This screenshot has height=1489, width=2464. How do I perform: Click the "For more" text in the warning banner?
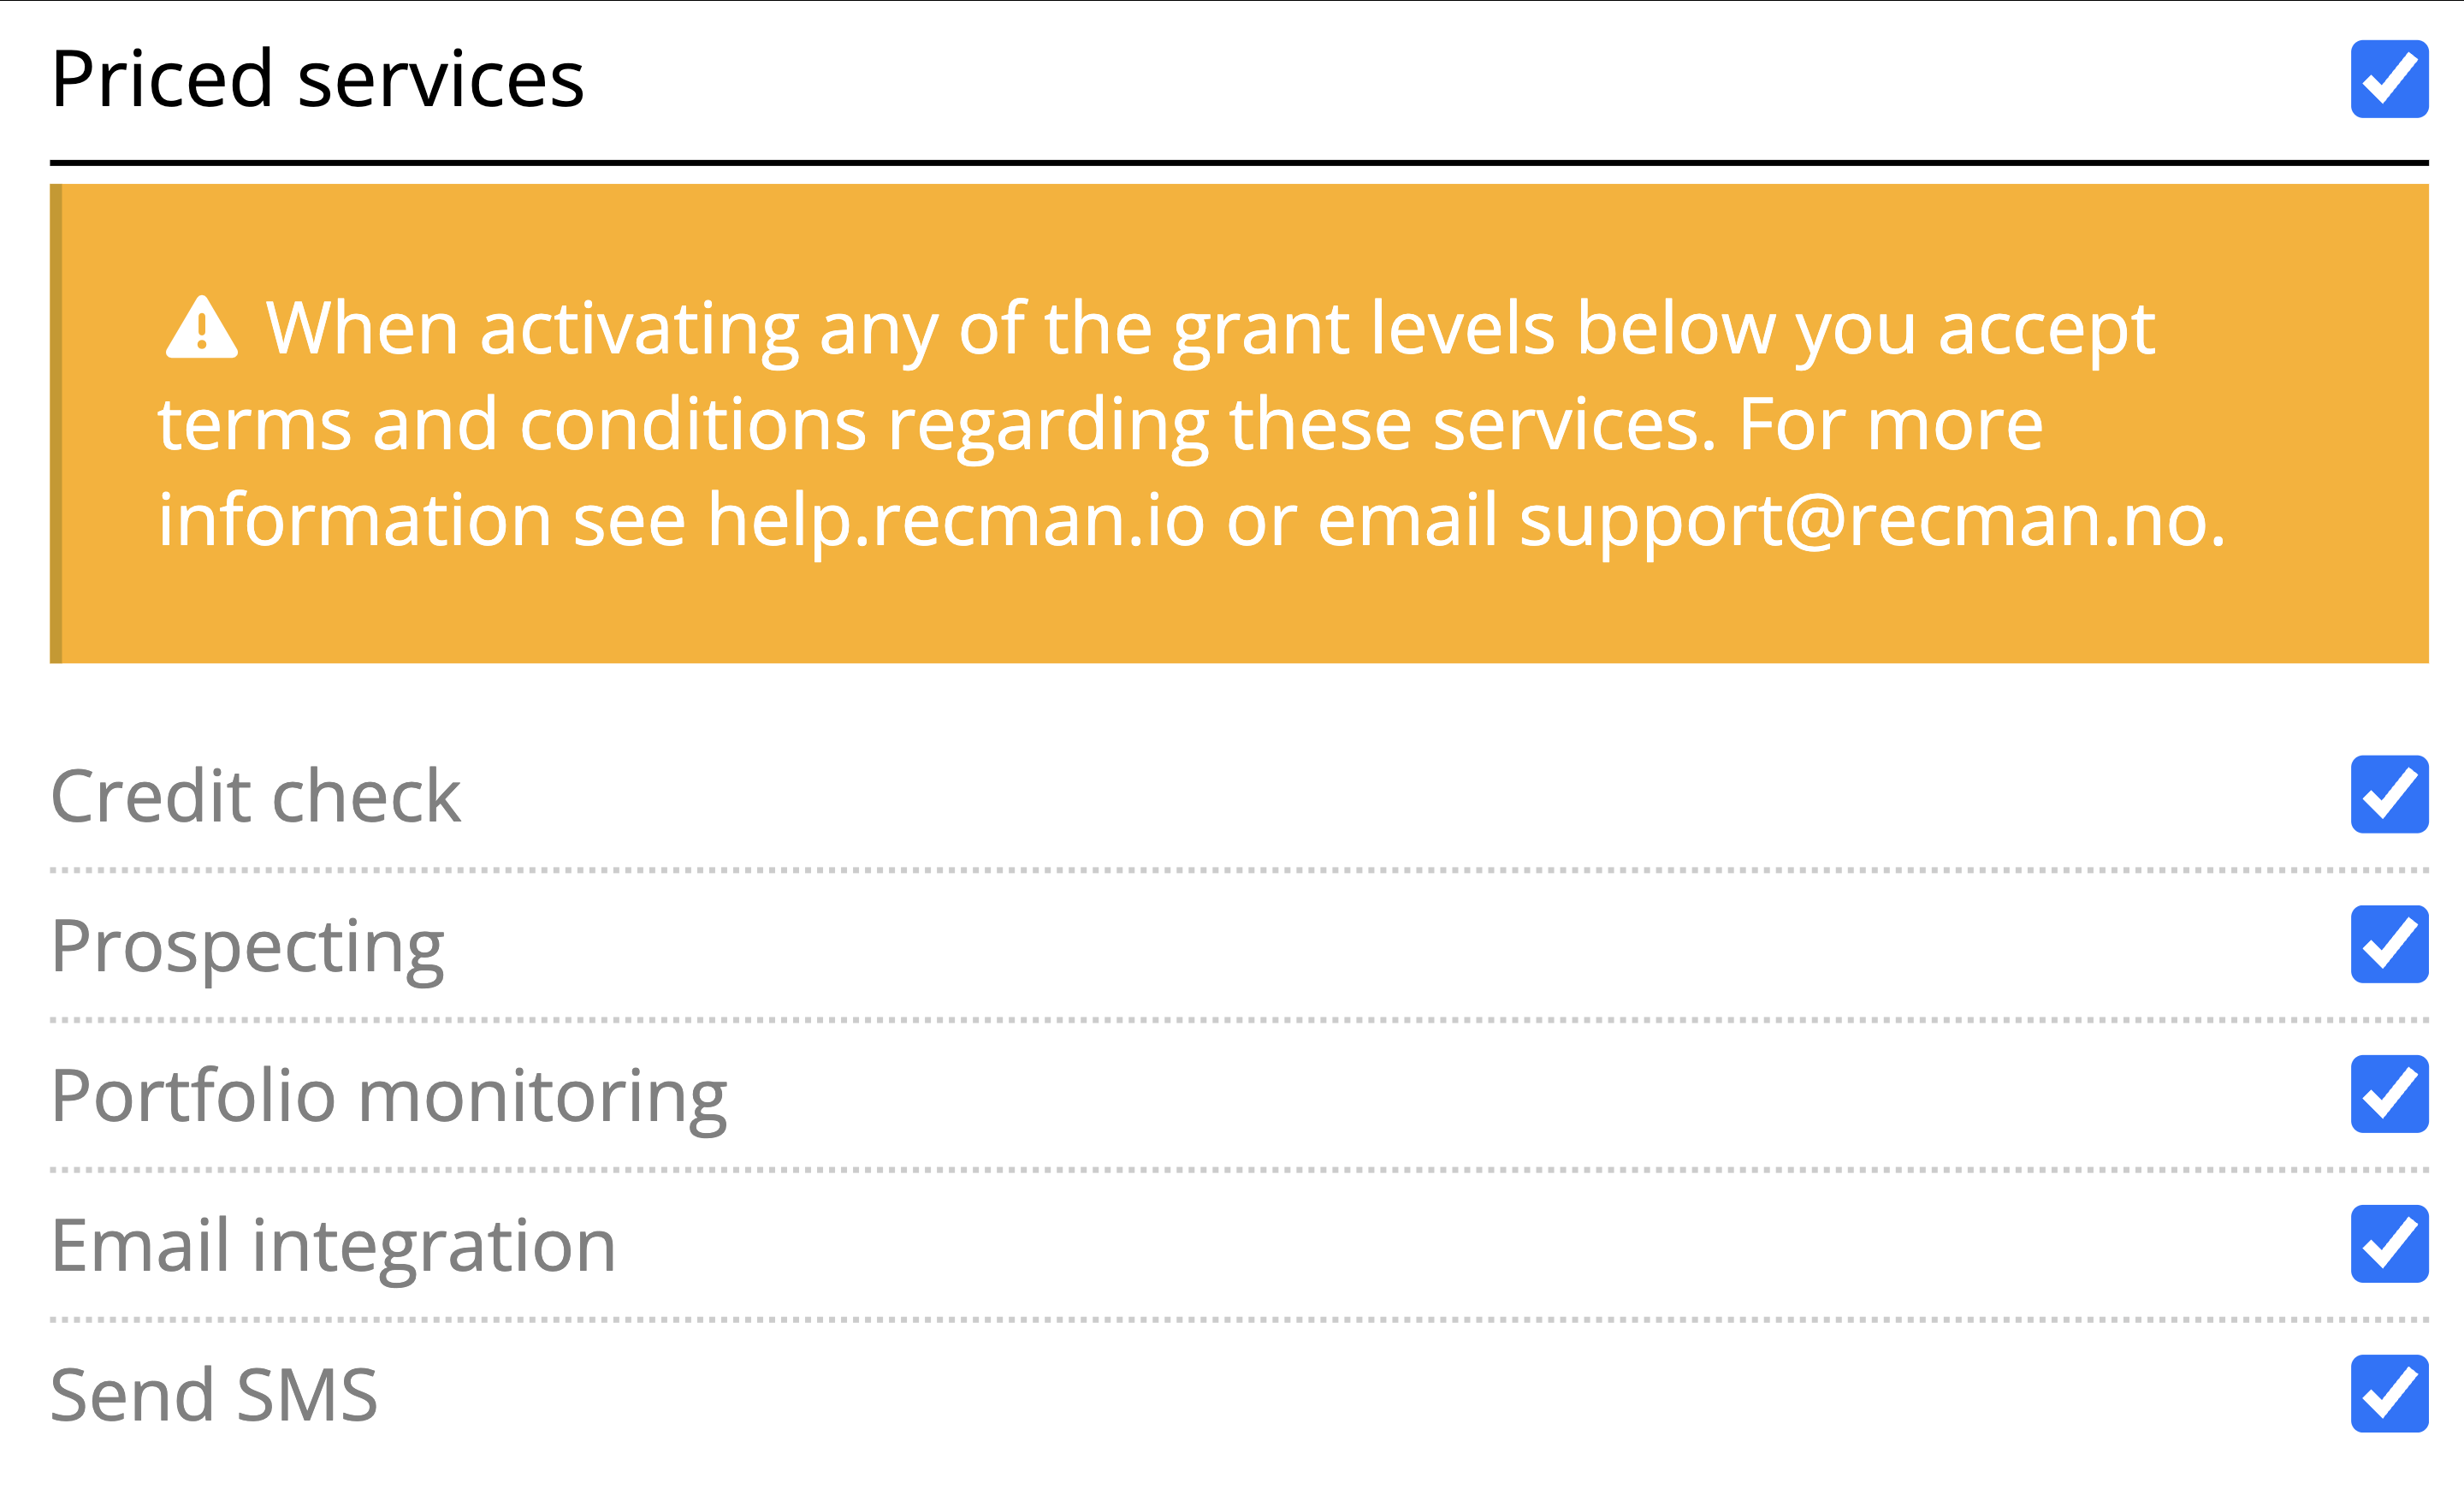coord(1890,424)
